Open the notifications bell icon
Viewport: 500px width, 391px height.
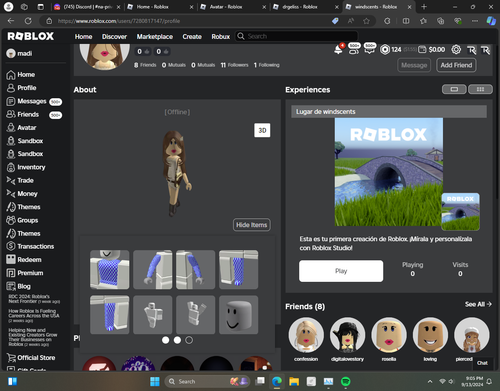coord(338,50)
